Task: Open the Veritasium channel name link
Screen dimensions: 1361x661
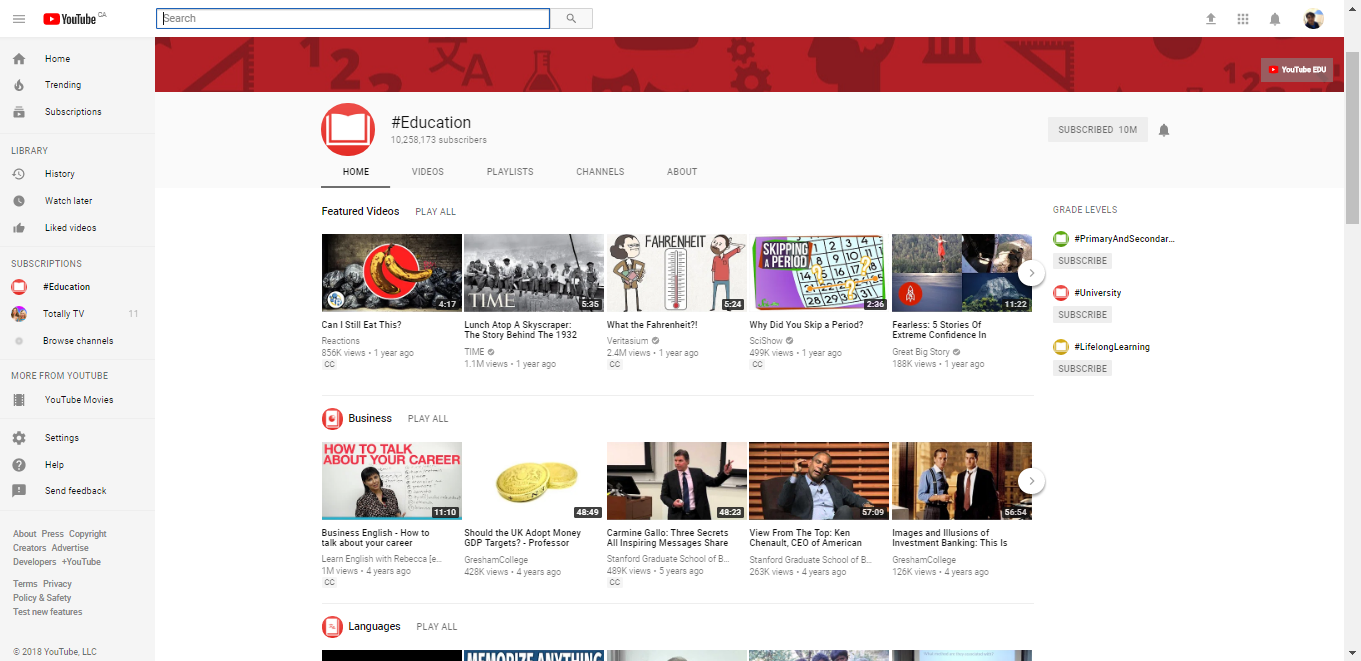Action: (628, 341)
